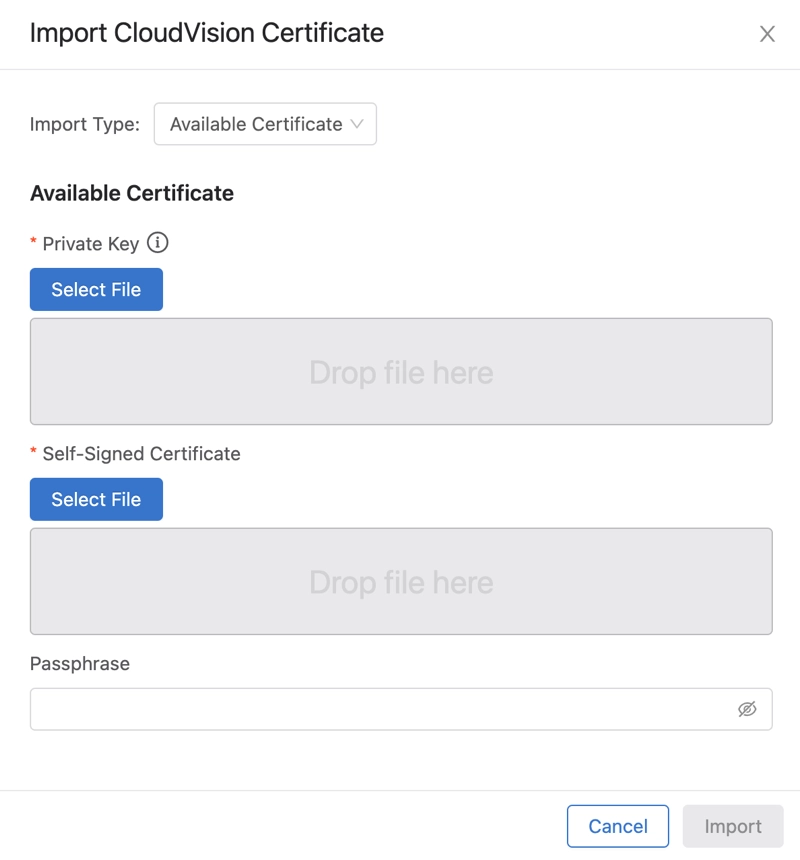Click the Import CloudVision Certificate title

pyautogui.click(x=207, y=33)
